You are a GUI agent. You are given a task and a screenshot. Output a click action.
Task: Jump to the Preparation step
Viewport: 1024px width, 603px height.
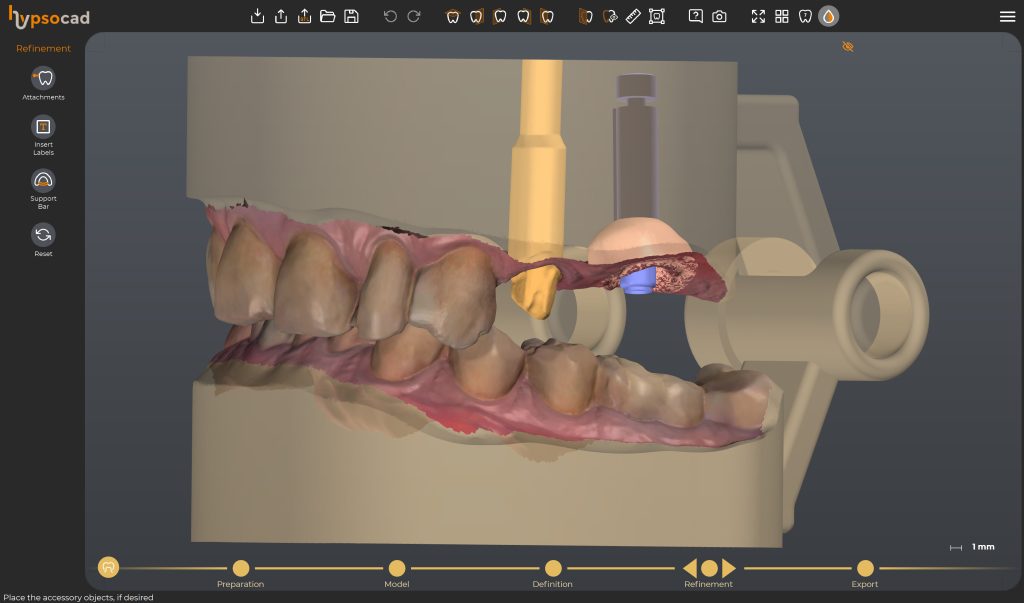pos(241,568)
